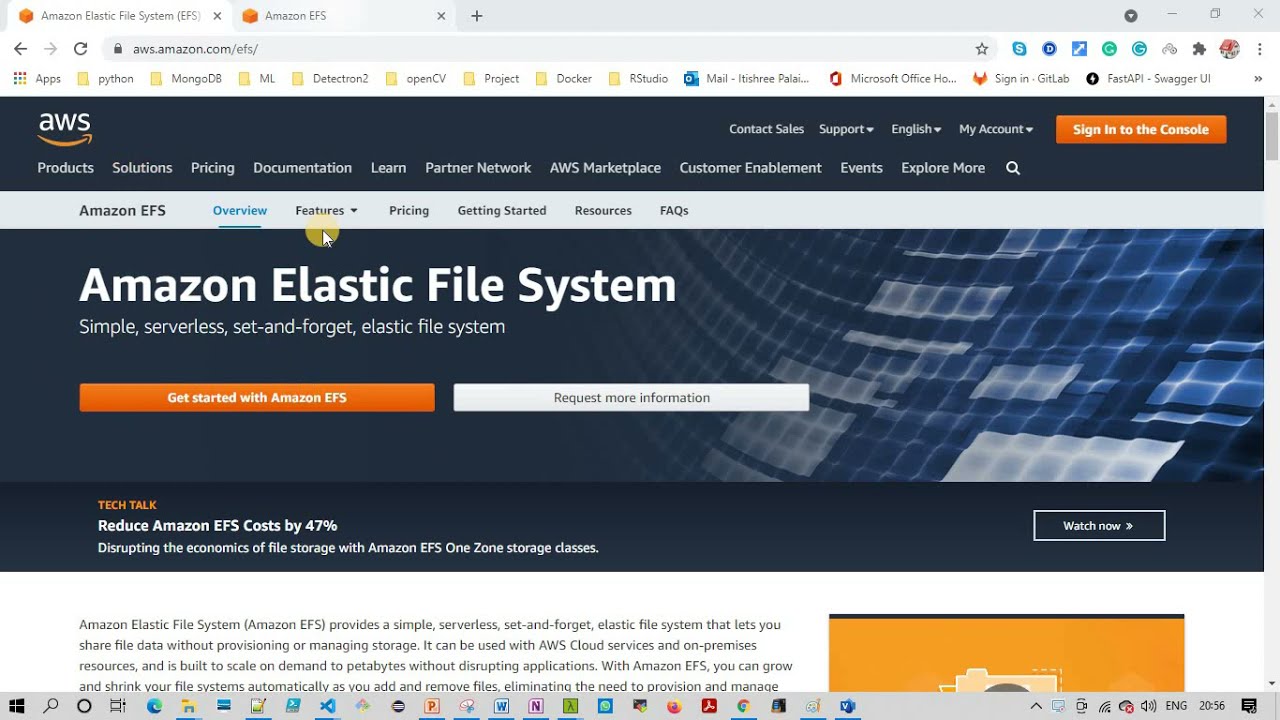
Task: Go to the Getting Started tab
Action: tap(502, 210)
